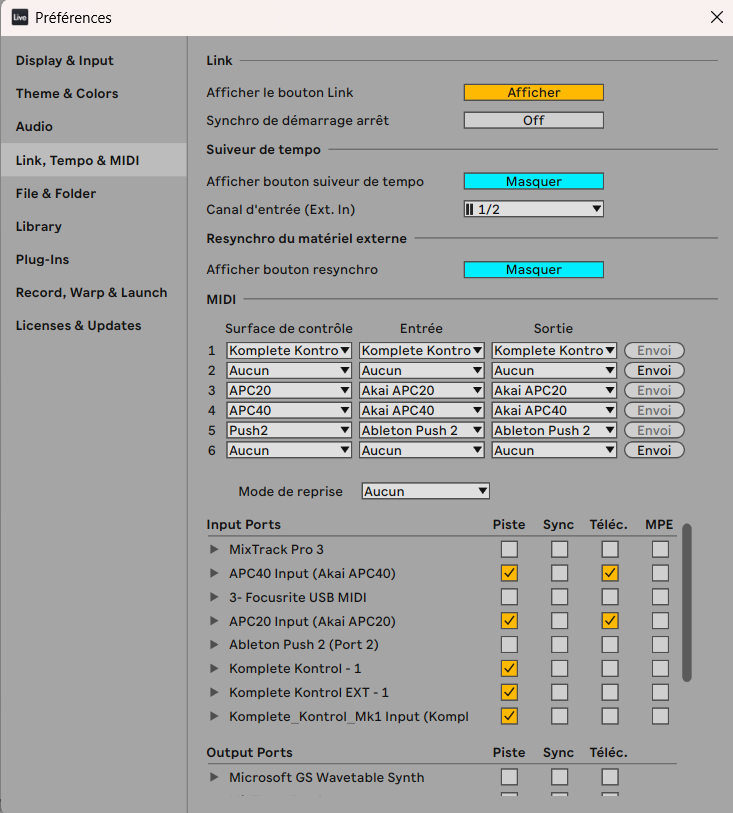Enable Sync for MixTrack Pro 3 input
Viewport: 733px width, 813px height.
pos(559,549)
